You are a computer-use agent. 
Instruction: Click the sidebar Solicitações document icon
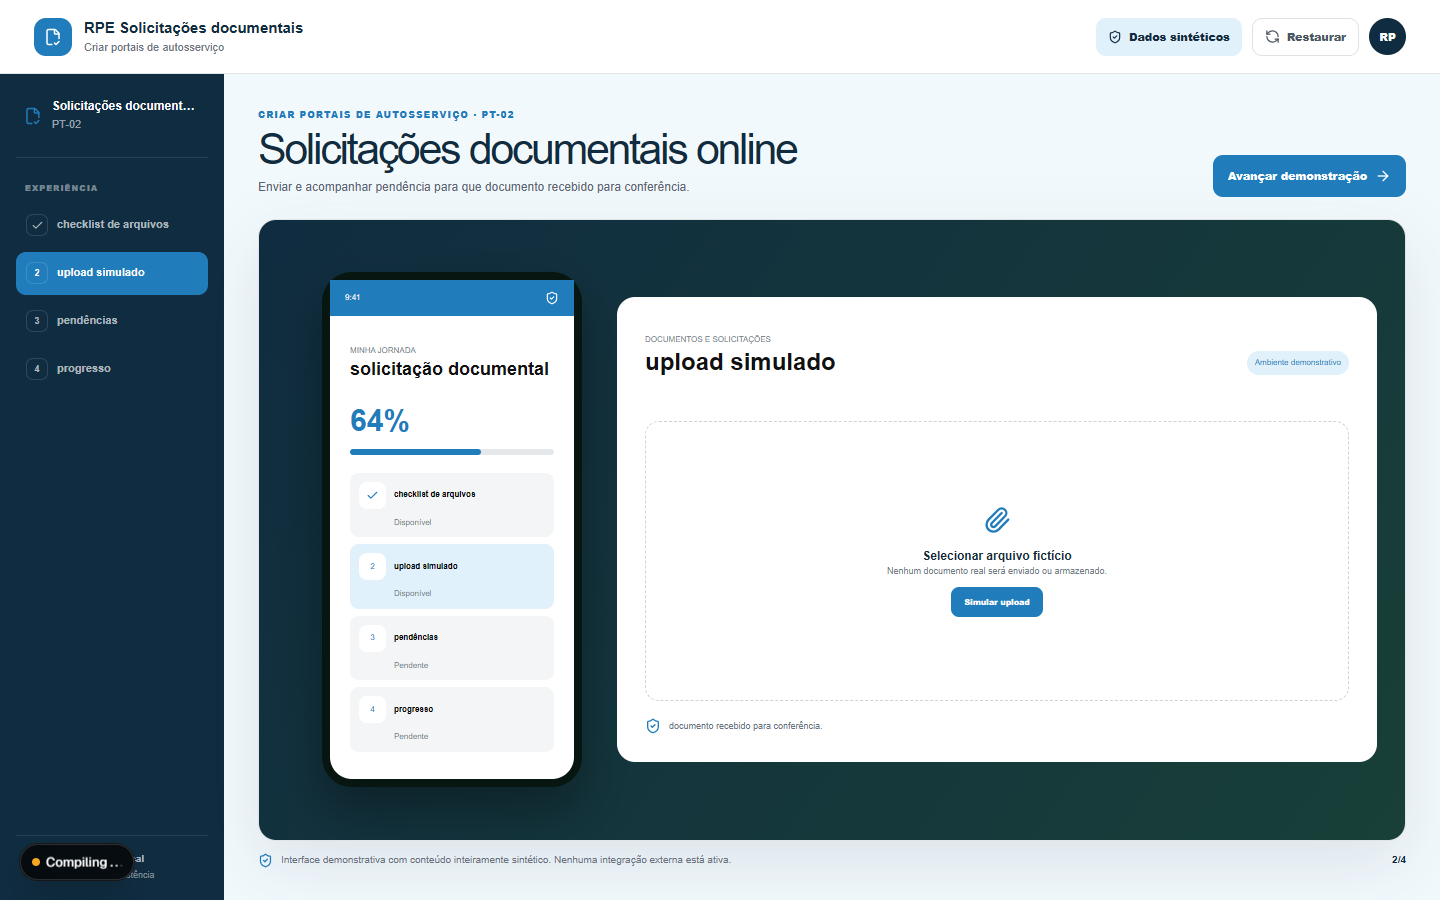point(33,115)
